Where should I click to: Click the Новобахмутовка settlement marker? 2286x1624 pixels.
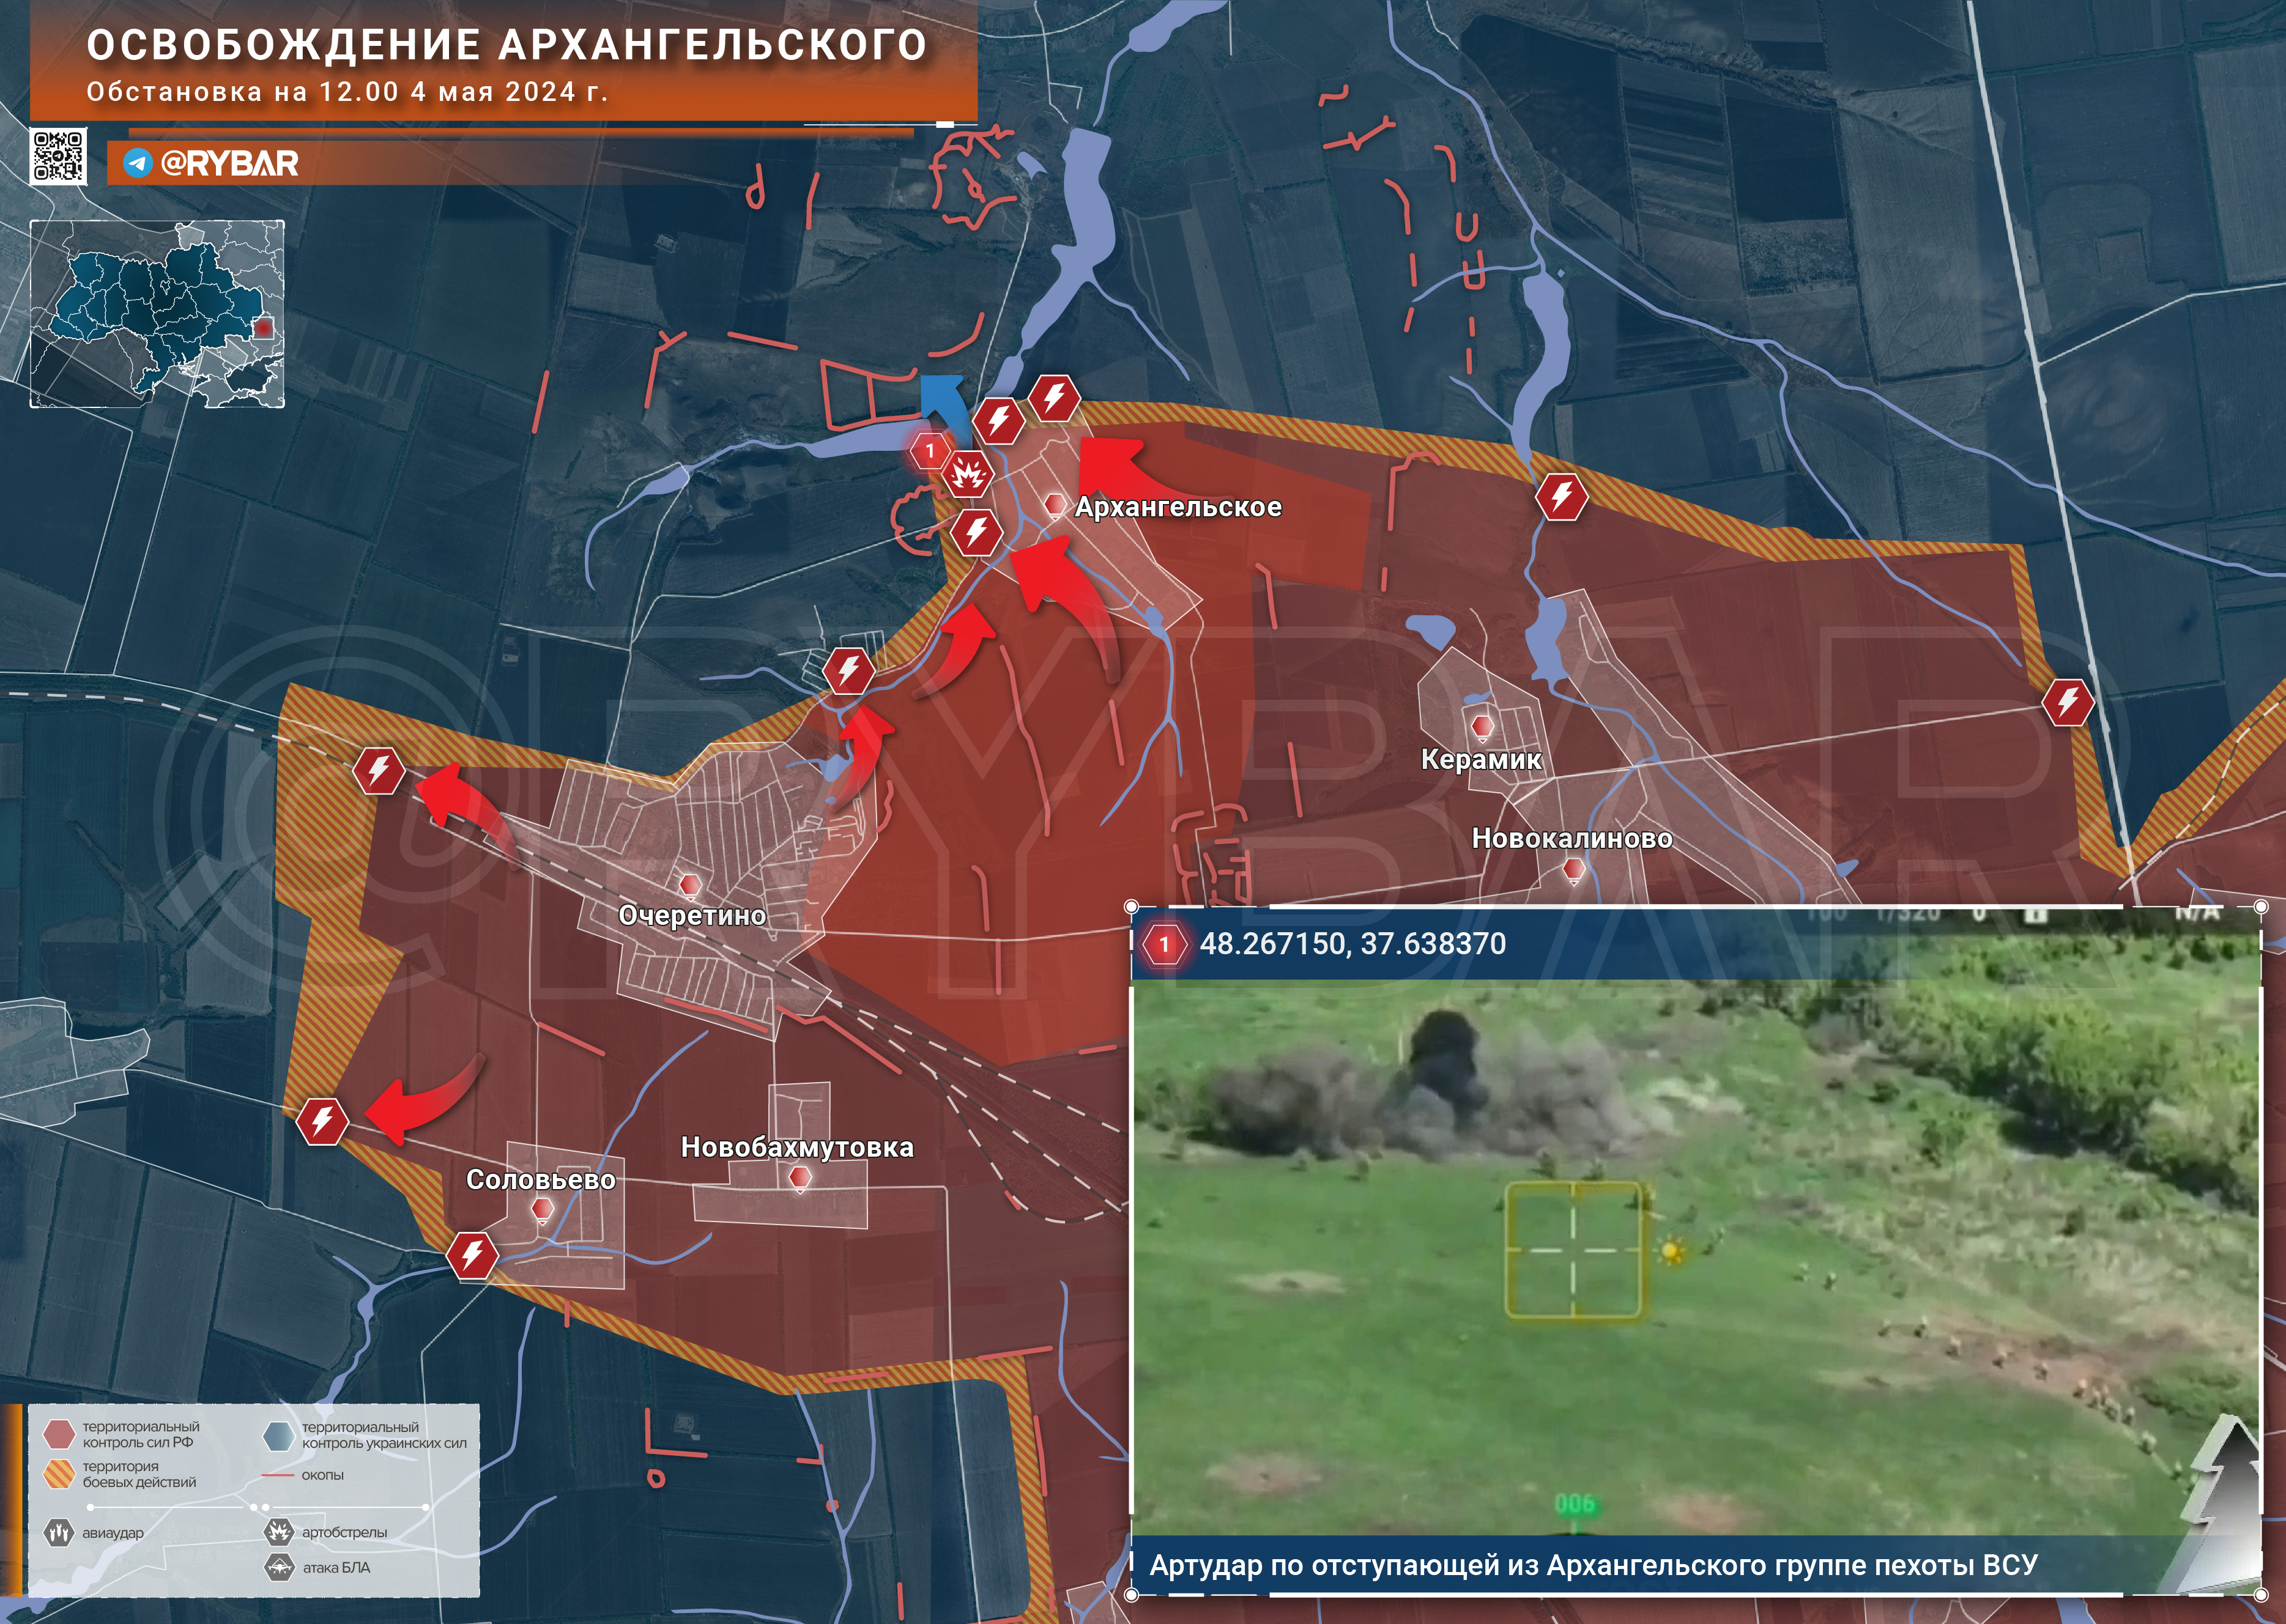click(x=799, y=1179)
